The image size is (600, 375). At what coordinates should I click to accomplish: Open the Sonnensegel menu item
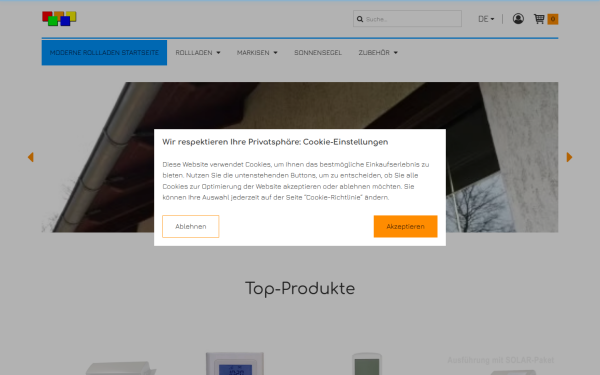318,52
